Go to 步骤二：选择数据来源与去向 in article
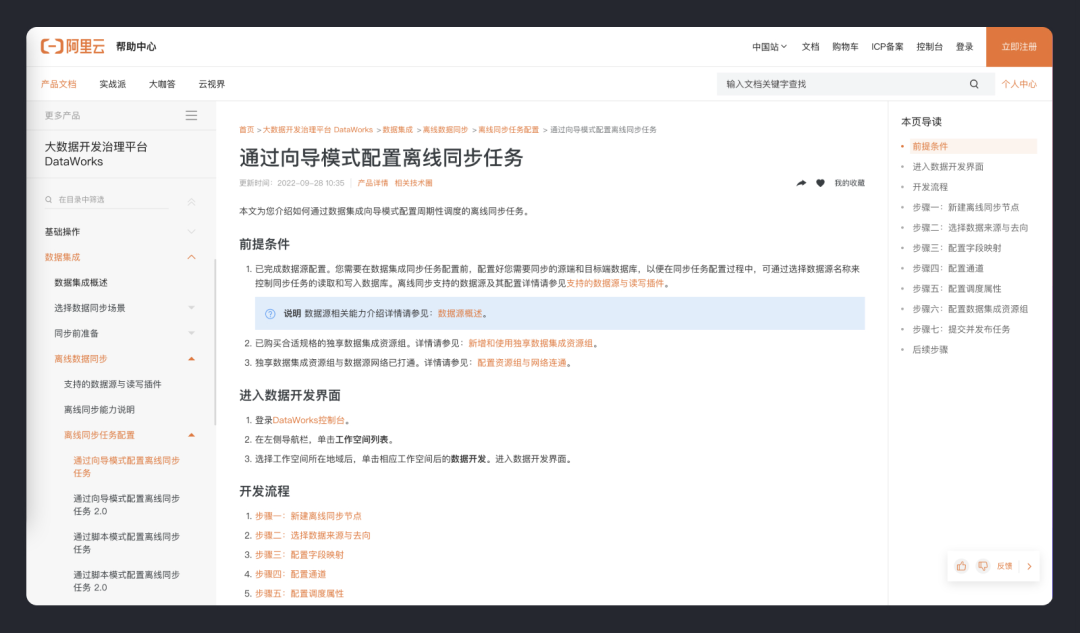This screenshot has height=633, width=1080. 313,535
